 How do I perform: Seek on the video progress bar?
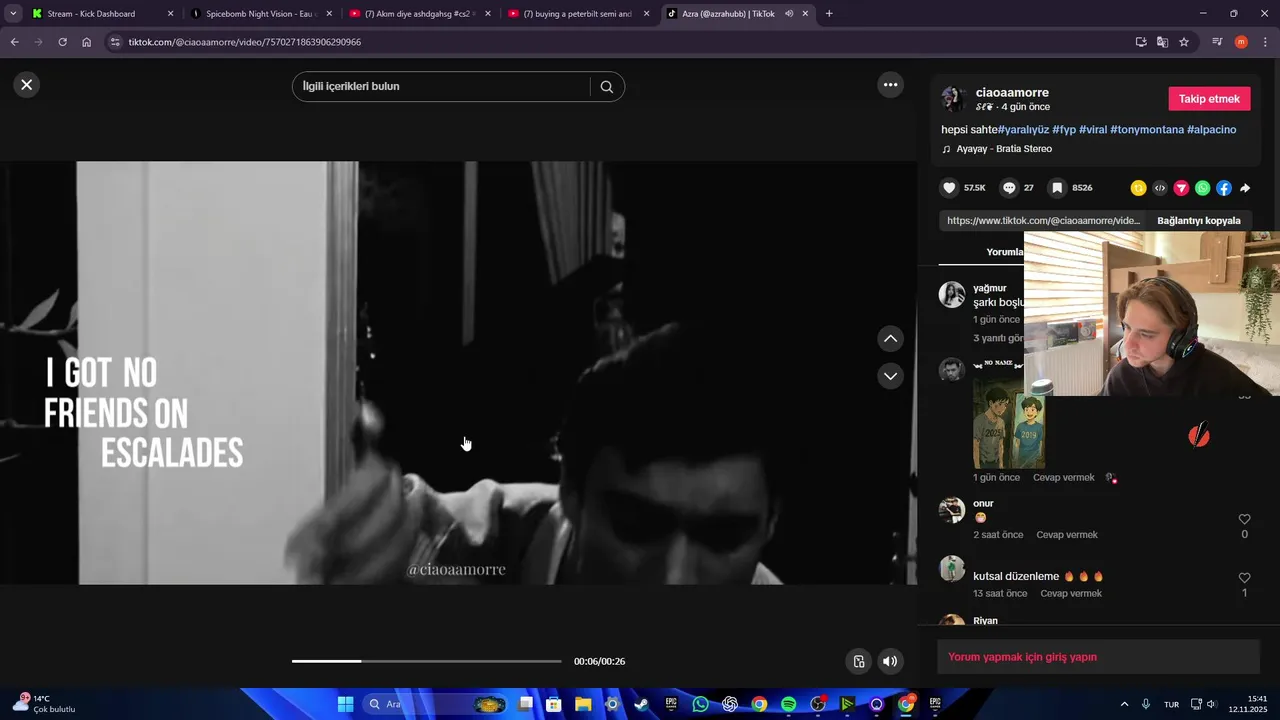click(x=427, y=661)
